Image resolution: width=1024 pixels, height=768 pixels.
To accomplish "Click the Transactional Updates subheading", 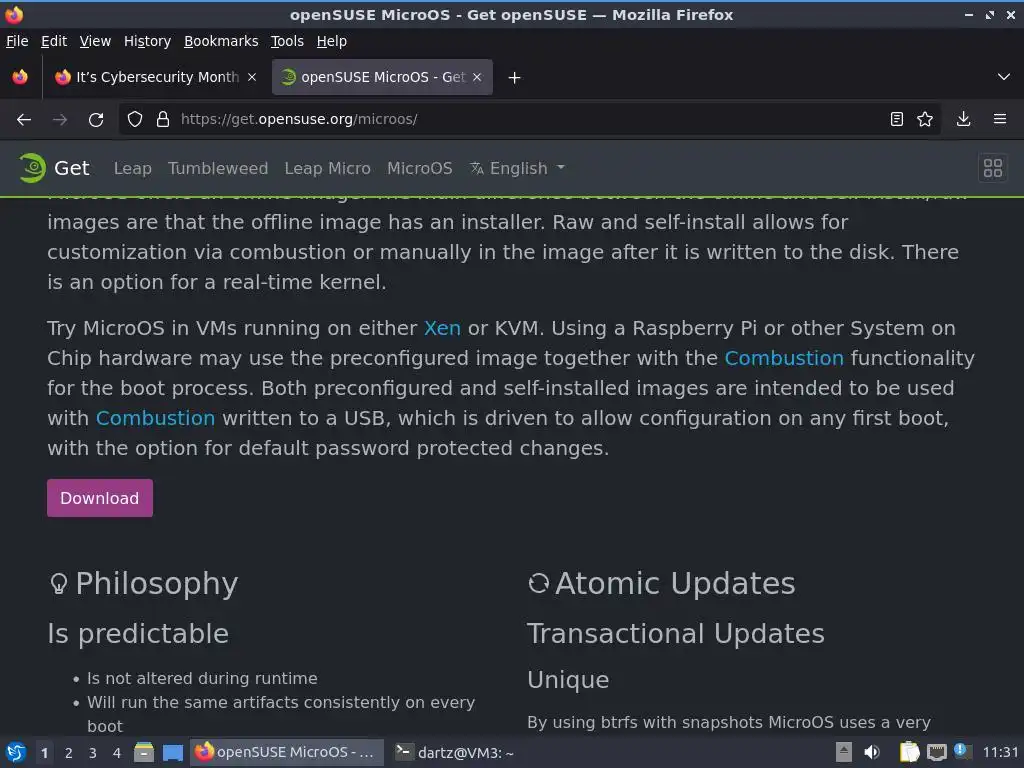I will click(676, 633).
